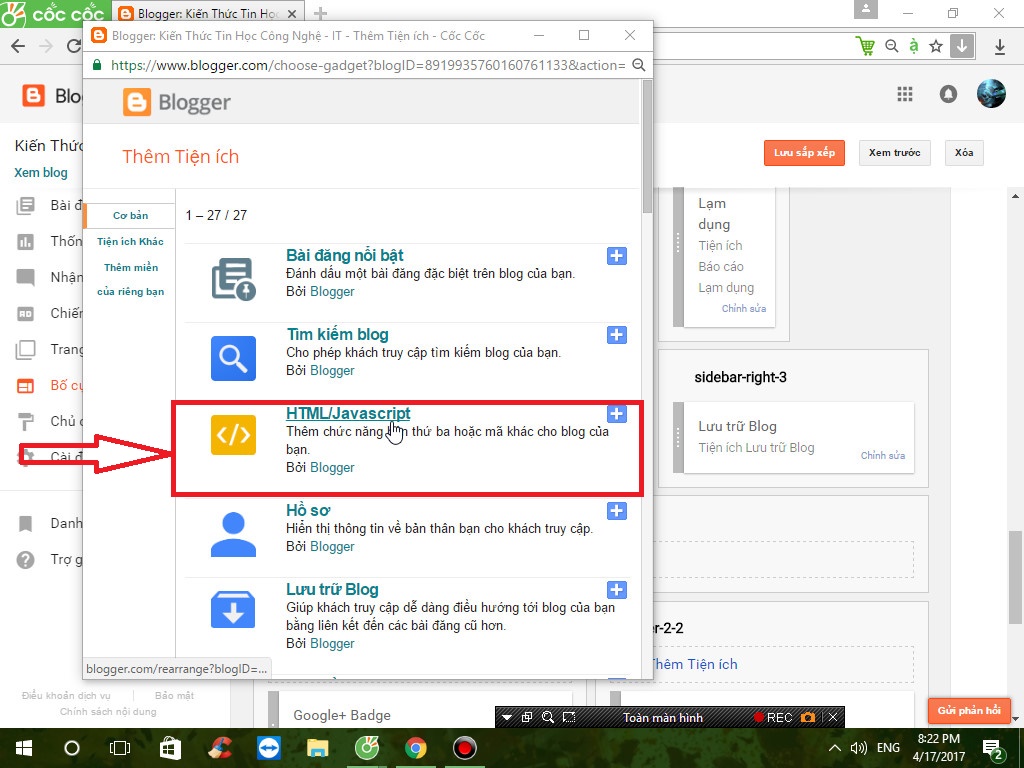
Task: Bookmark page with the star icon
Action: click(x=936, y=46)
